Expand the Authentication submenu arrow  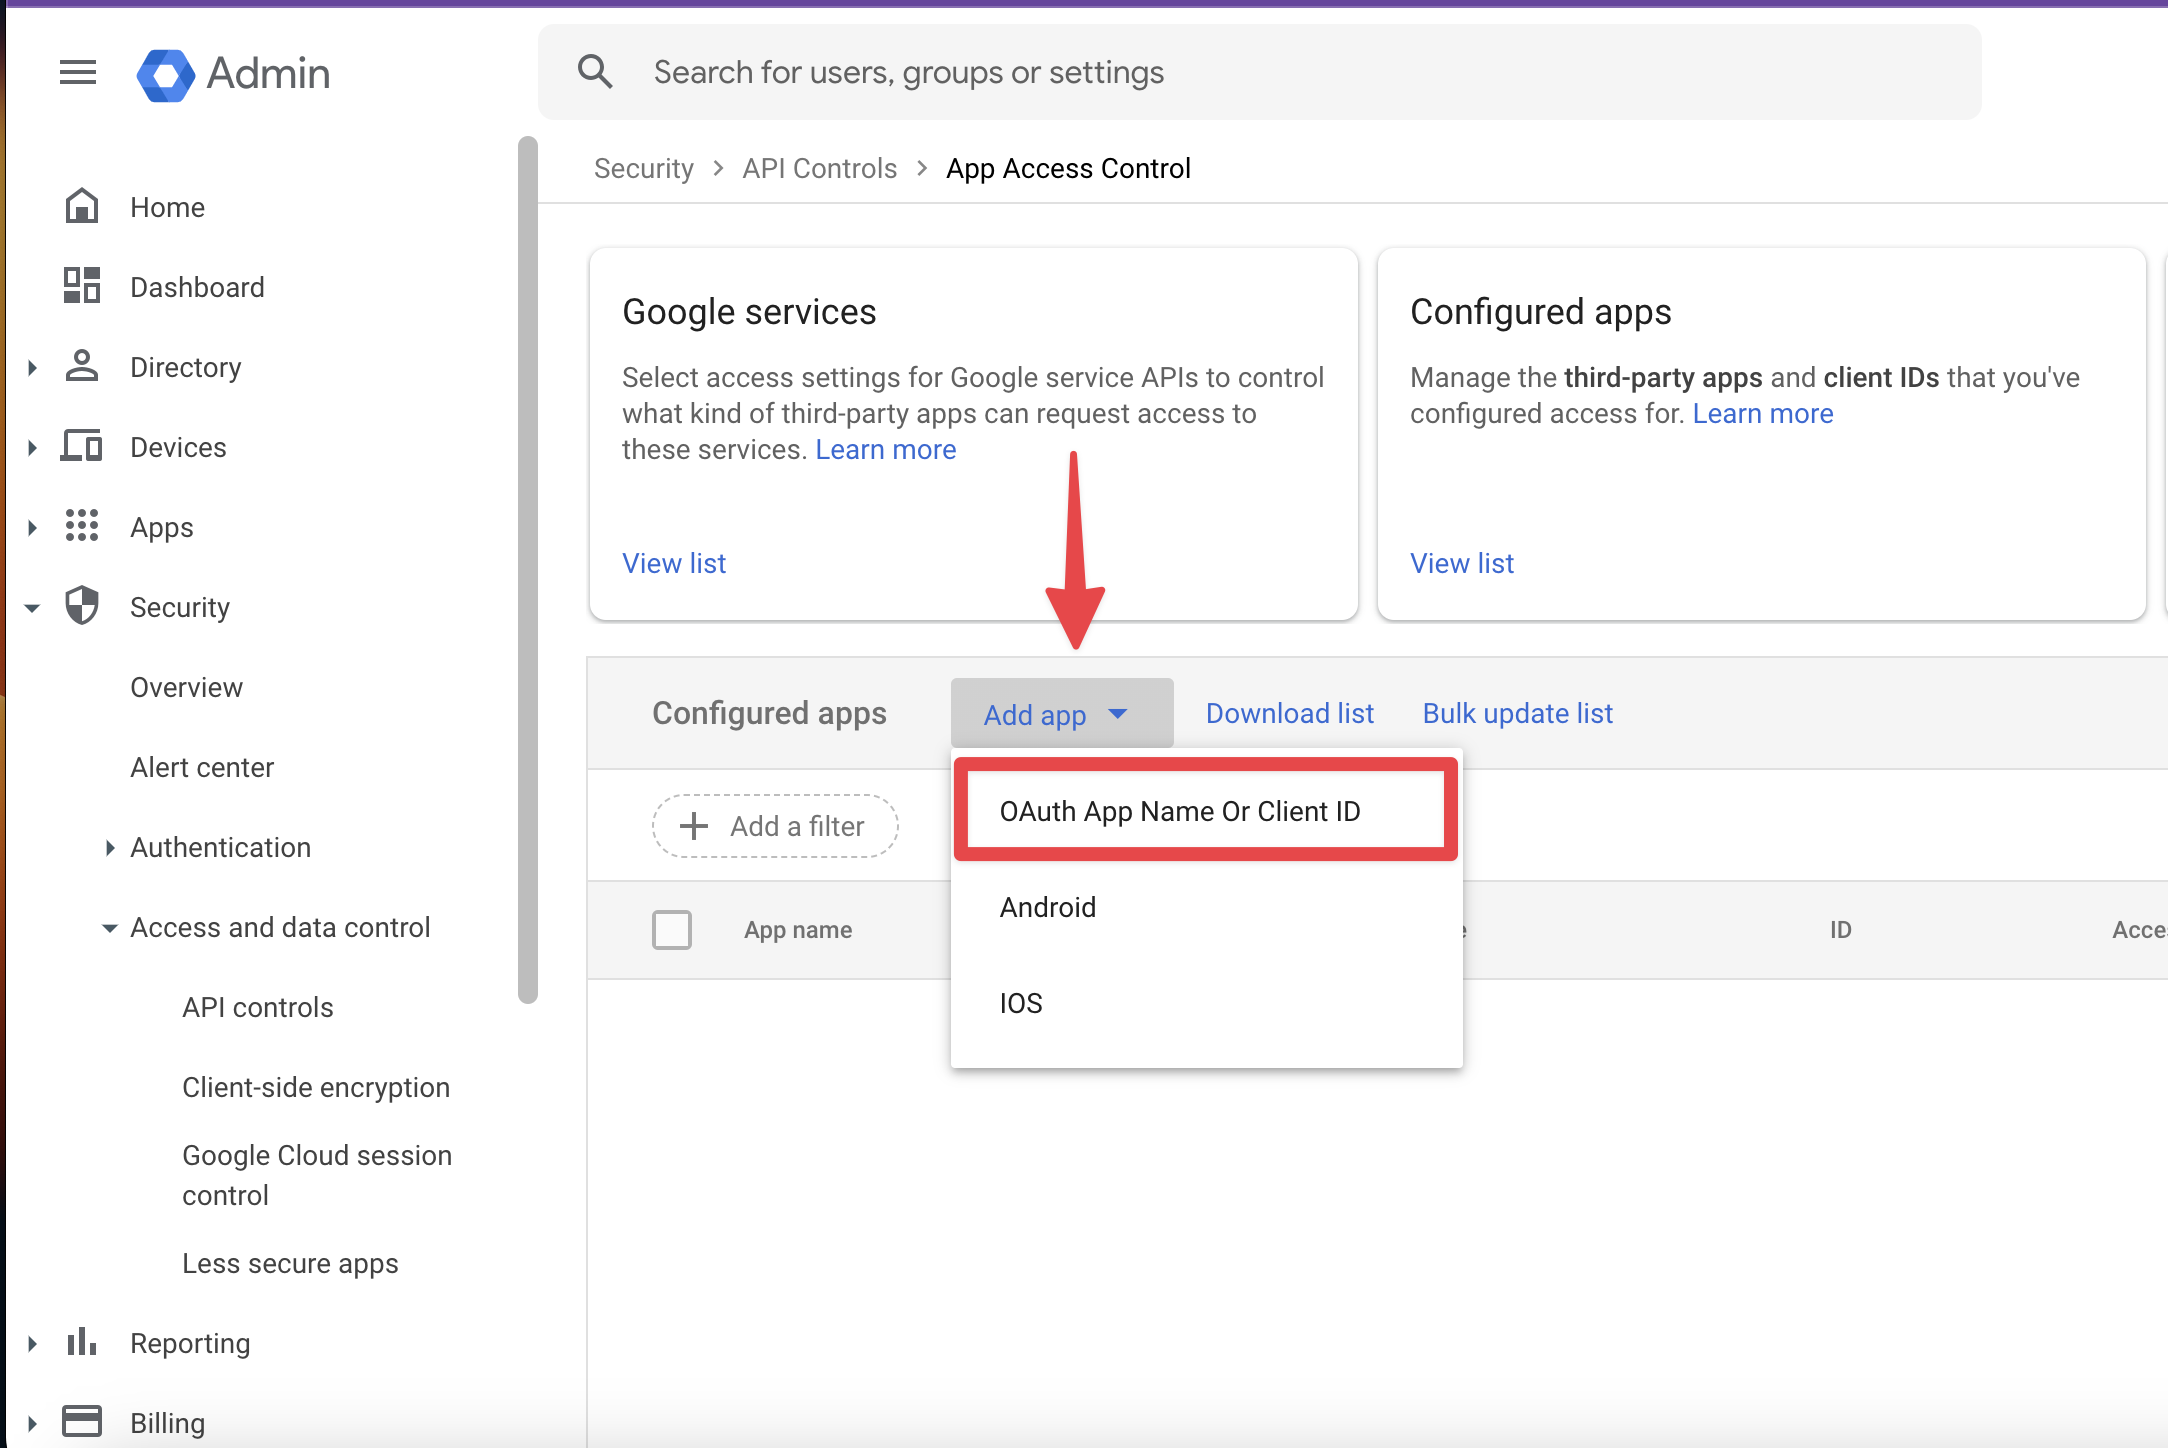tap(110, 847)
